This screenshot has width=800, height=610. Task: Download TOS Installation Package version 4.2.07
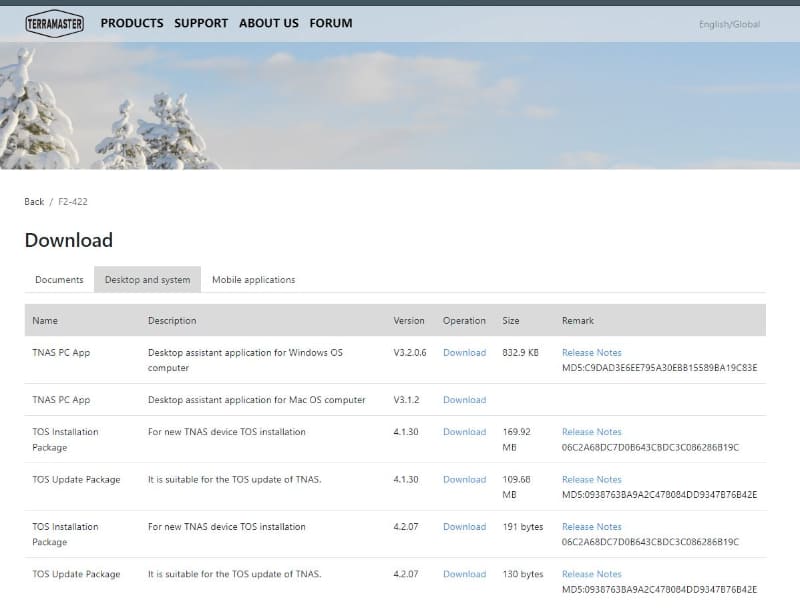(x=464, y=527)
